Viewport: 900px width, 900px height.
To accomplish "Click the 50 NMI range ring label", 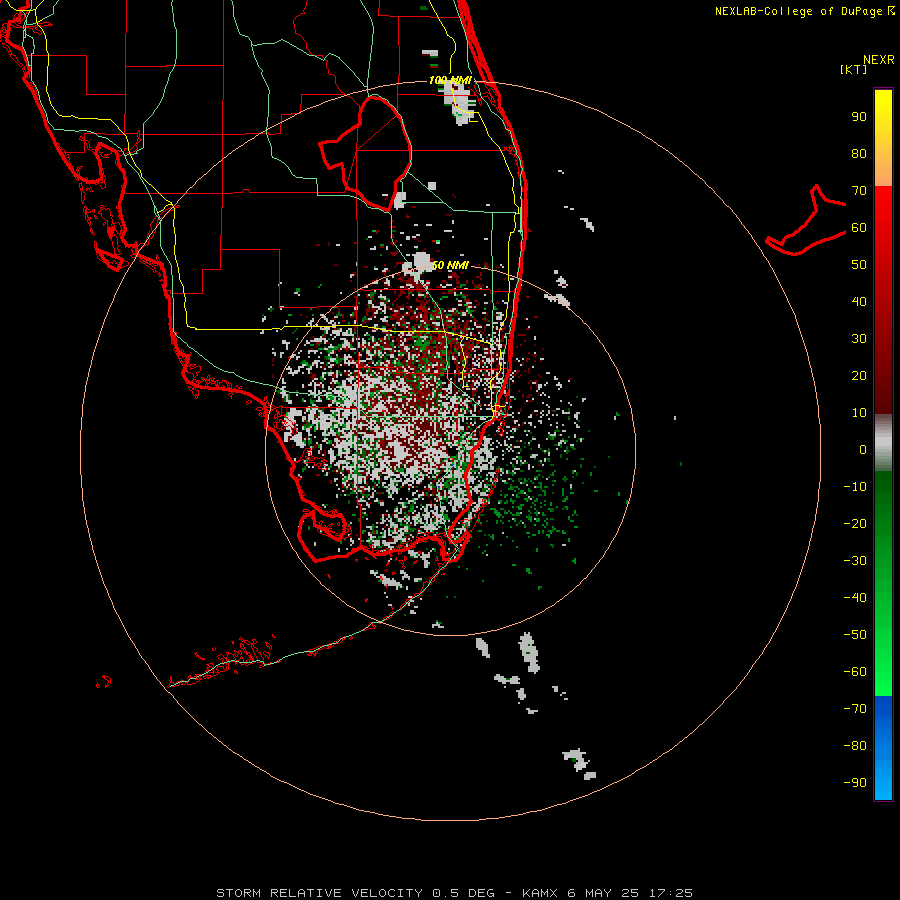I will [x=450, y=265].
